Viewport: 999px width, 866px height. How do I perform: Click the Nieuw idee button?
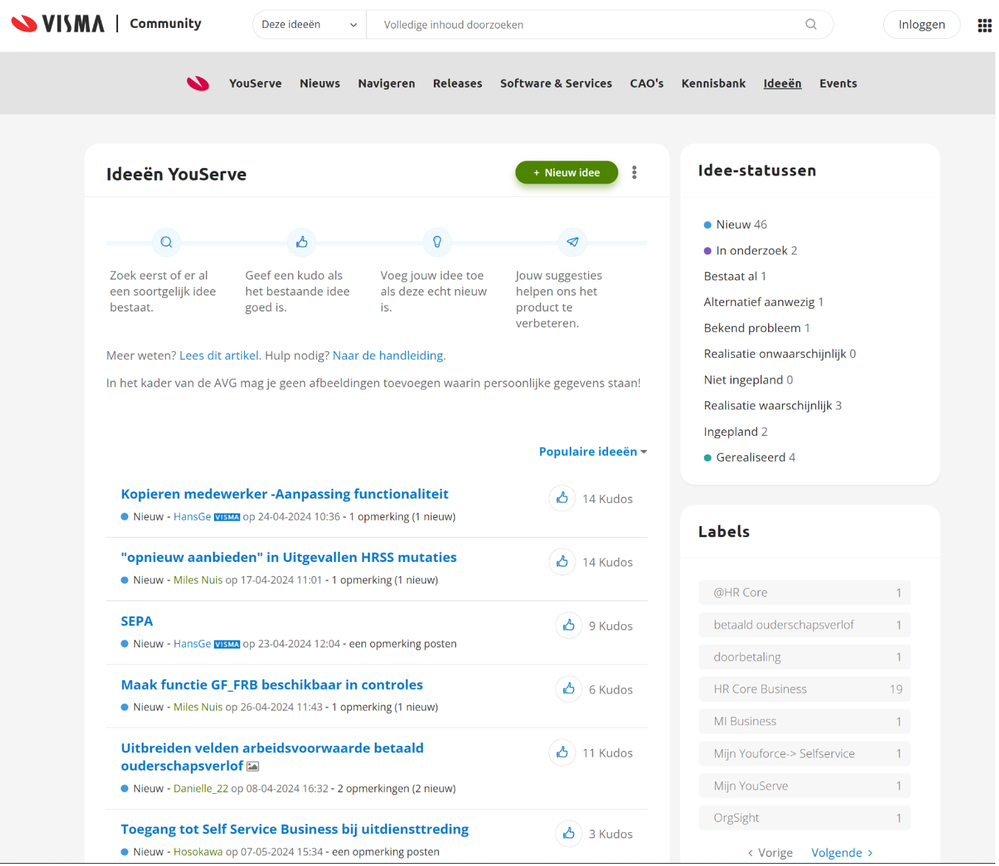point(566,173)
